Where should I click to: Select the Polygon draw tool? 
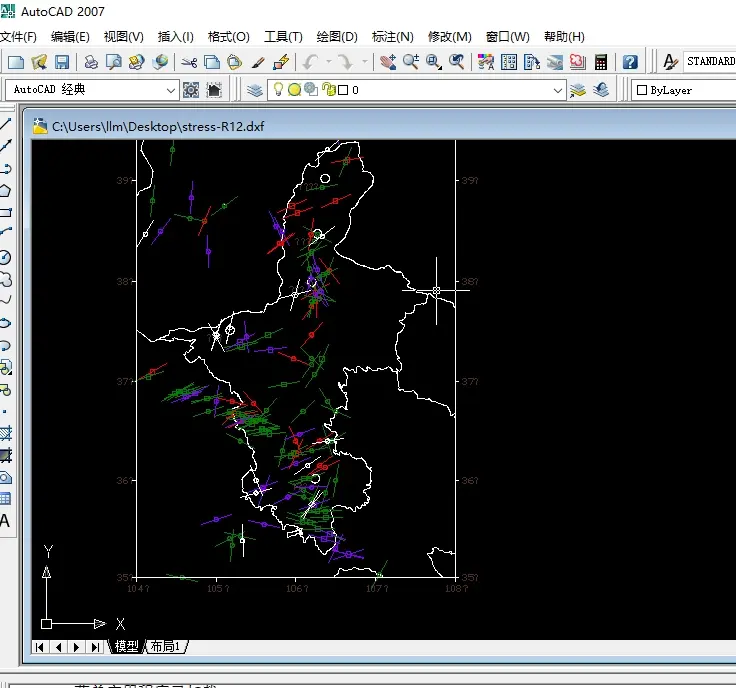pos(5,191)
